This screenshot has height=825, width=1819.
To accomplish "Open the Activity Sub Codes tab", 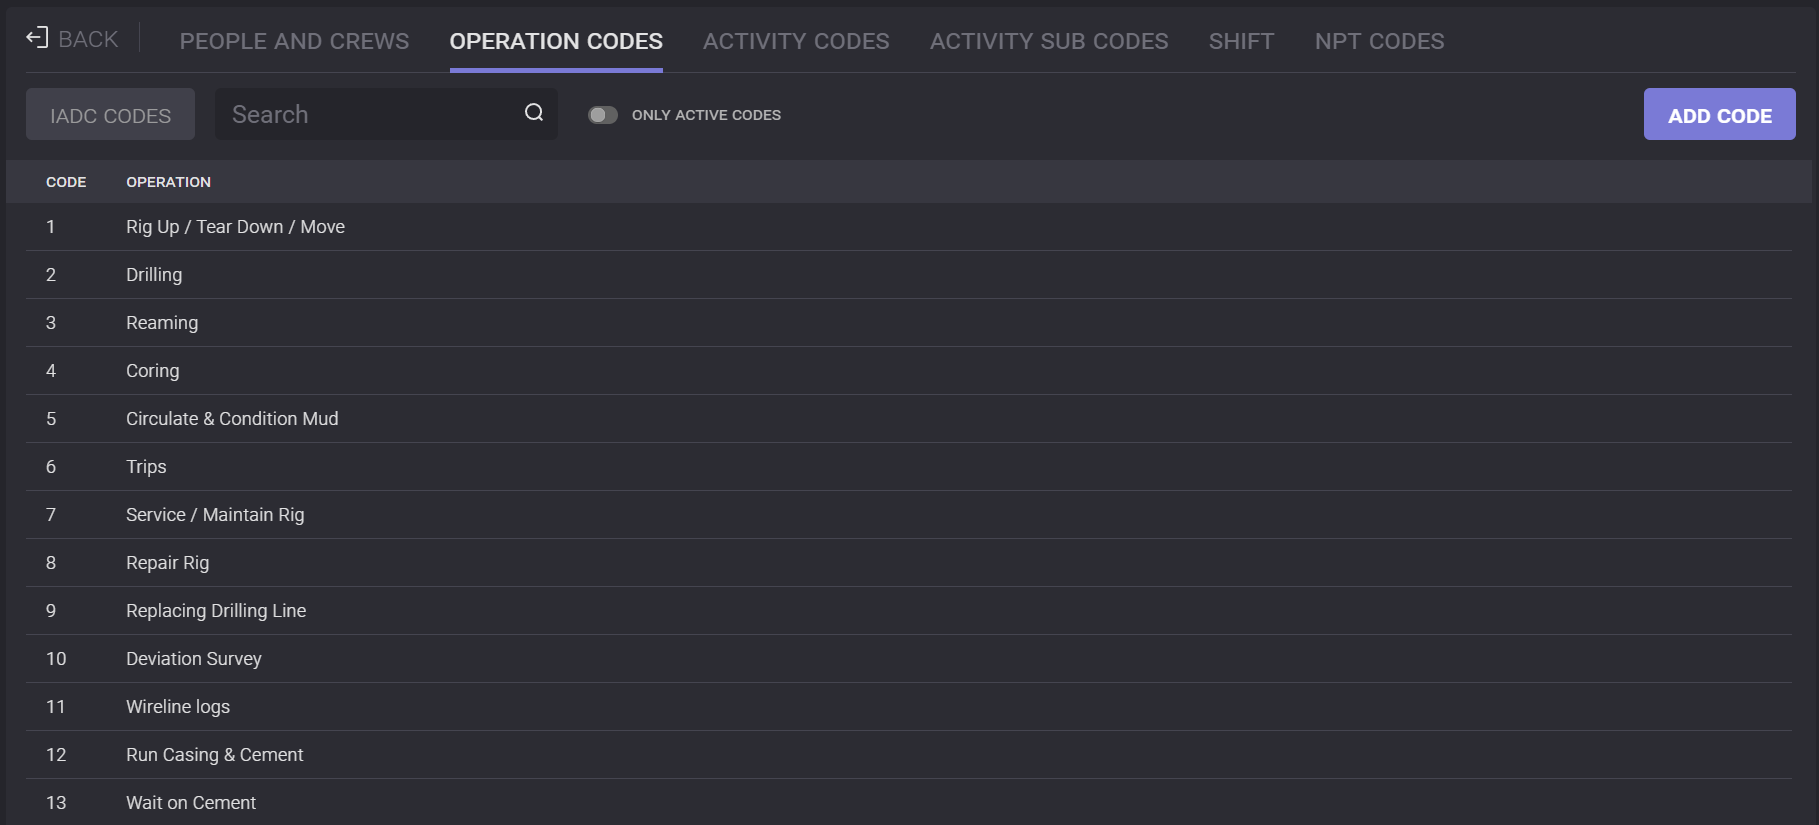I will point(1048,41).
